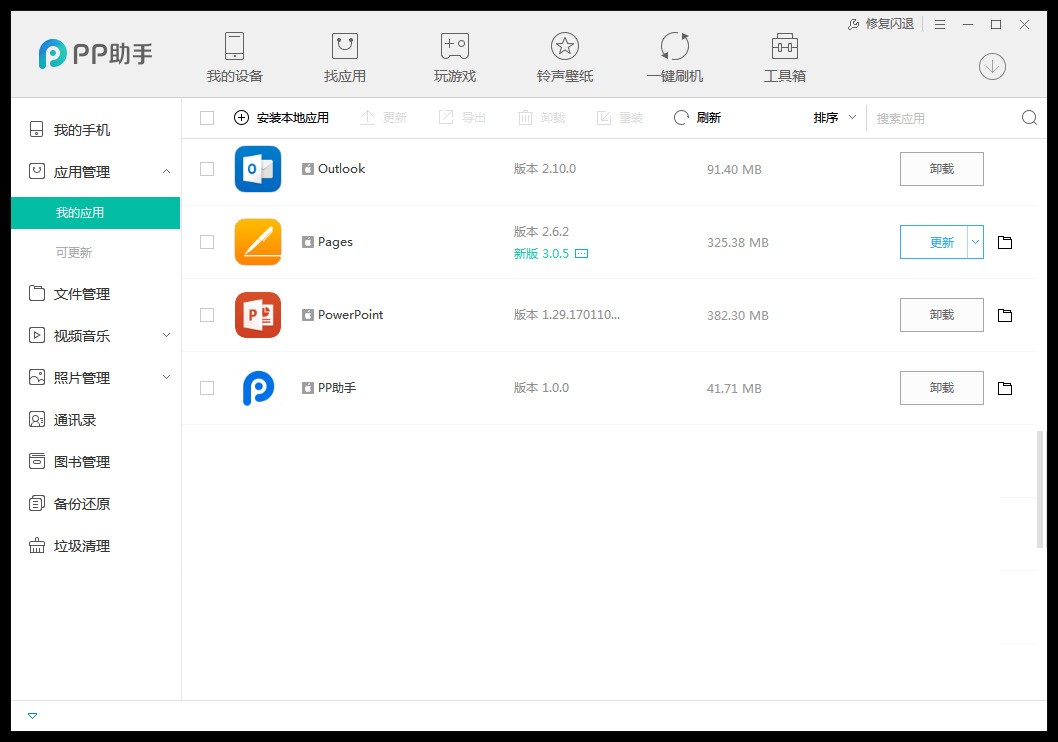Update Pages with the 更新 button
Screen dimensions: 1058x742
[x=934, y=242]
